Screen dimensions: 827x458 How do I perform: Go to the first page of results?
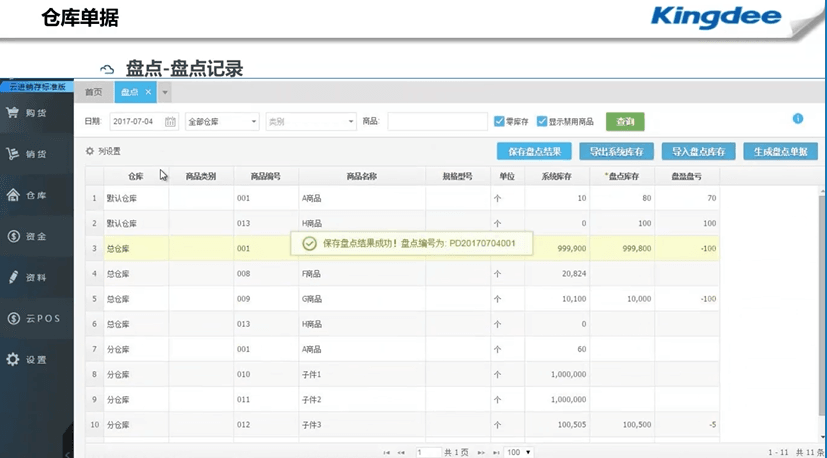click(x=387, y=452)
